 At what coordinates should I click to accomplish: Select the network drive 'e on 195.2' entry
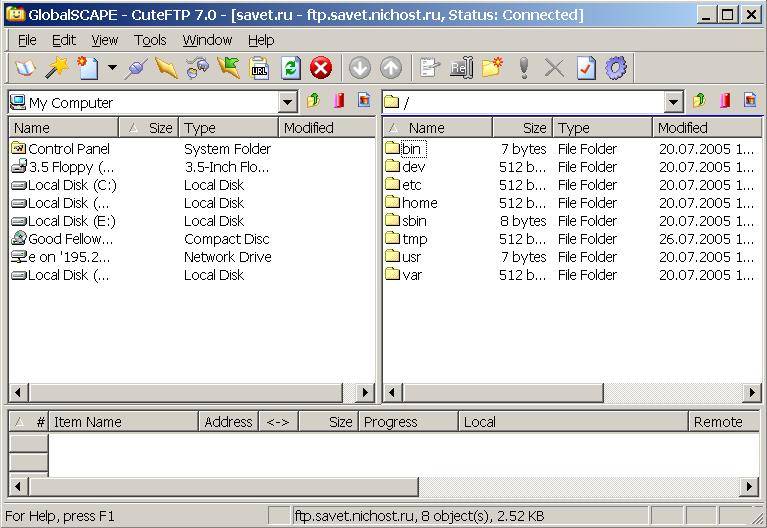(61, 257)
